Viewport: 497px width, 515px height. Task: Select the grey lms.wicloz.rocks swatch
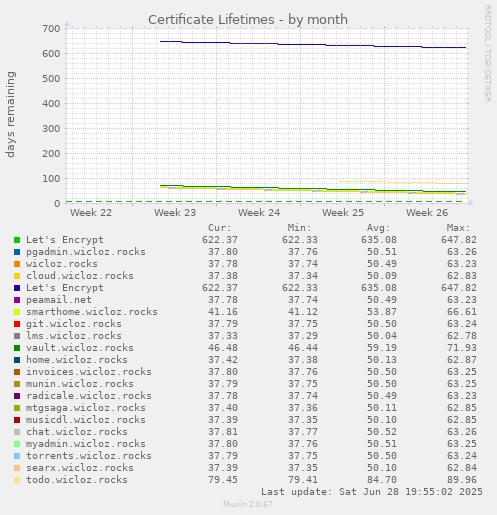tap(17, 336)
